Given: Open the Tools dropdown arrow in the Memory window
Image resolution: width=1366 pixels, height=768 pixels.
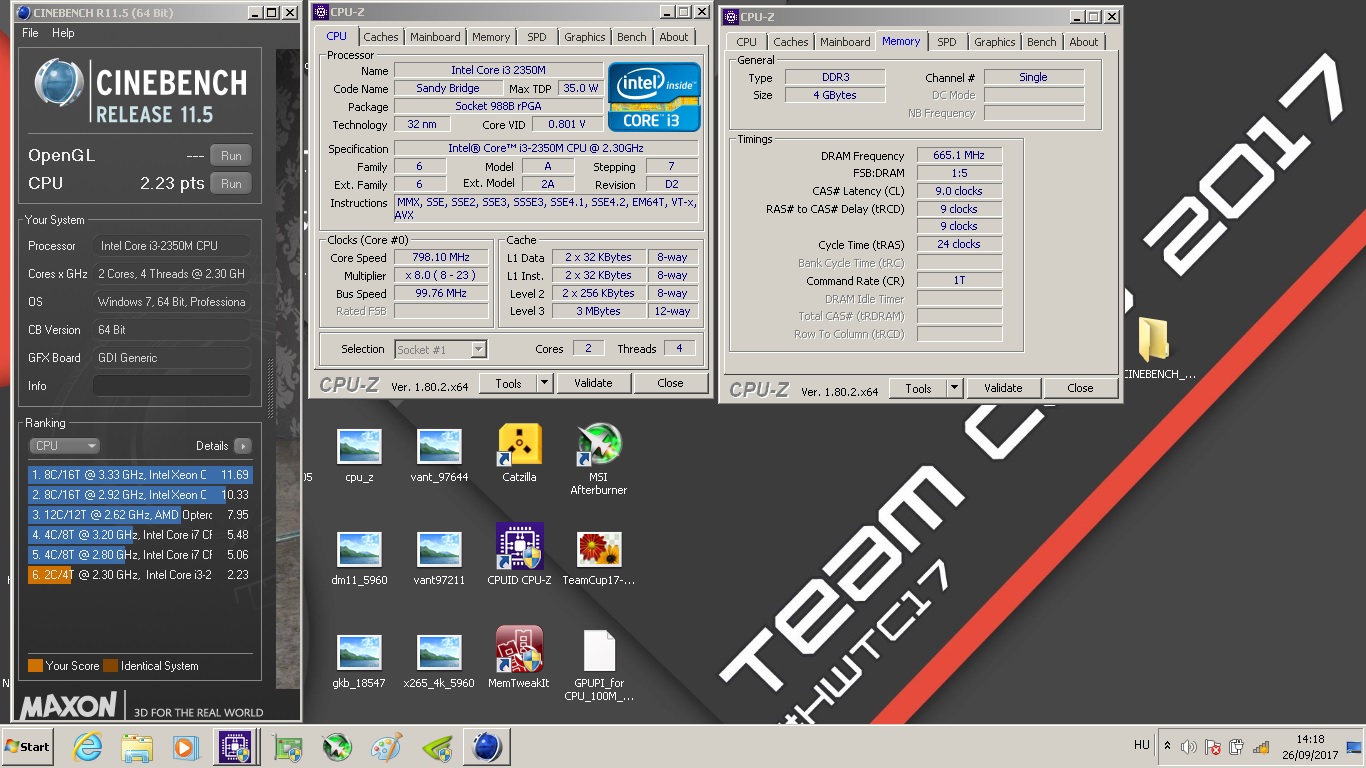Looking at the screenshot, I should pyautogui.click(x=954, y=388).
